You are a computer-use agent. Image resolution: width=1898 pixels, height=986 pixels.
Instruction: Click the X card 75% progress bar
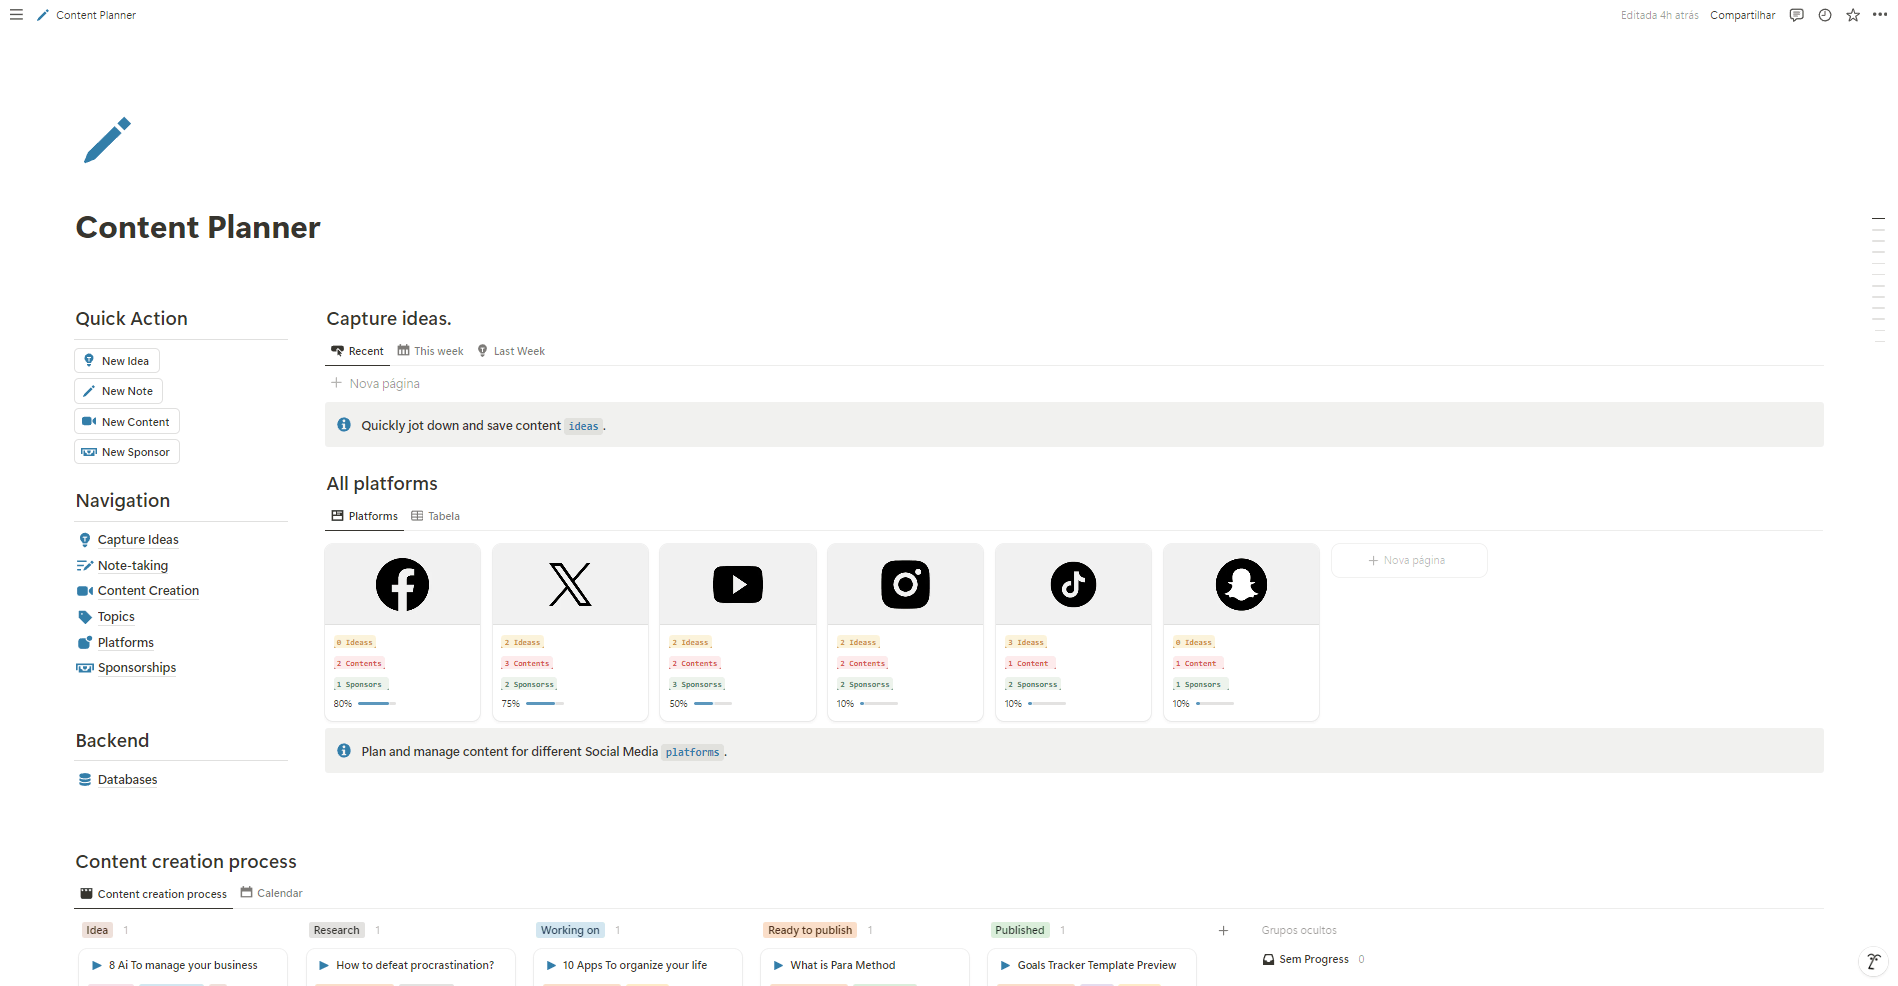click(x=545, y=704)
